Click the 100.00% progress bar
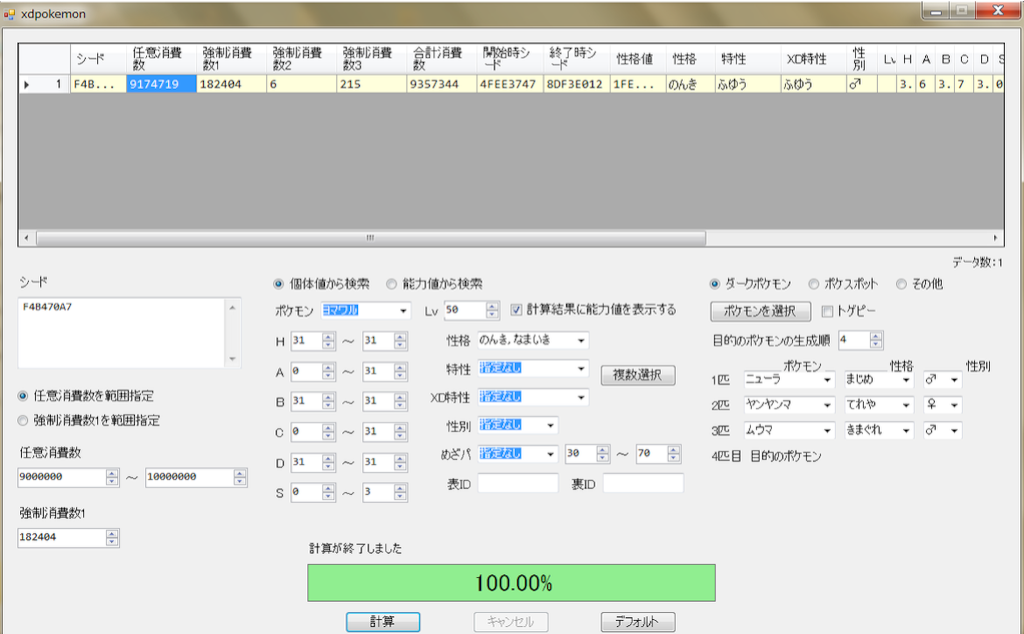The height and width of the screenshot is (634, 1024). (x=511, y=582)
